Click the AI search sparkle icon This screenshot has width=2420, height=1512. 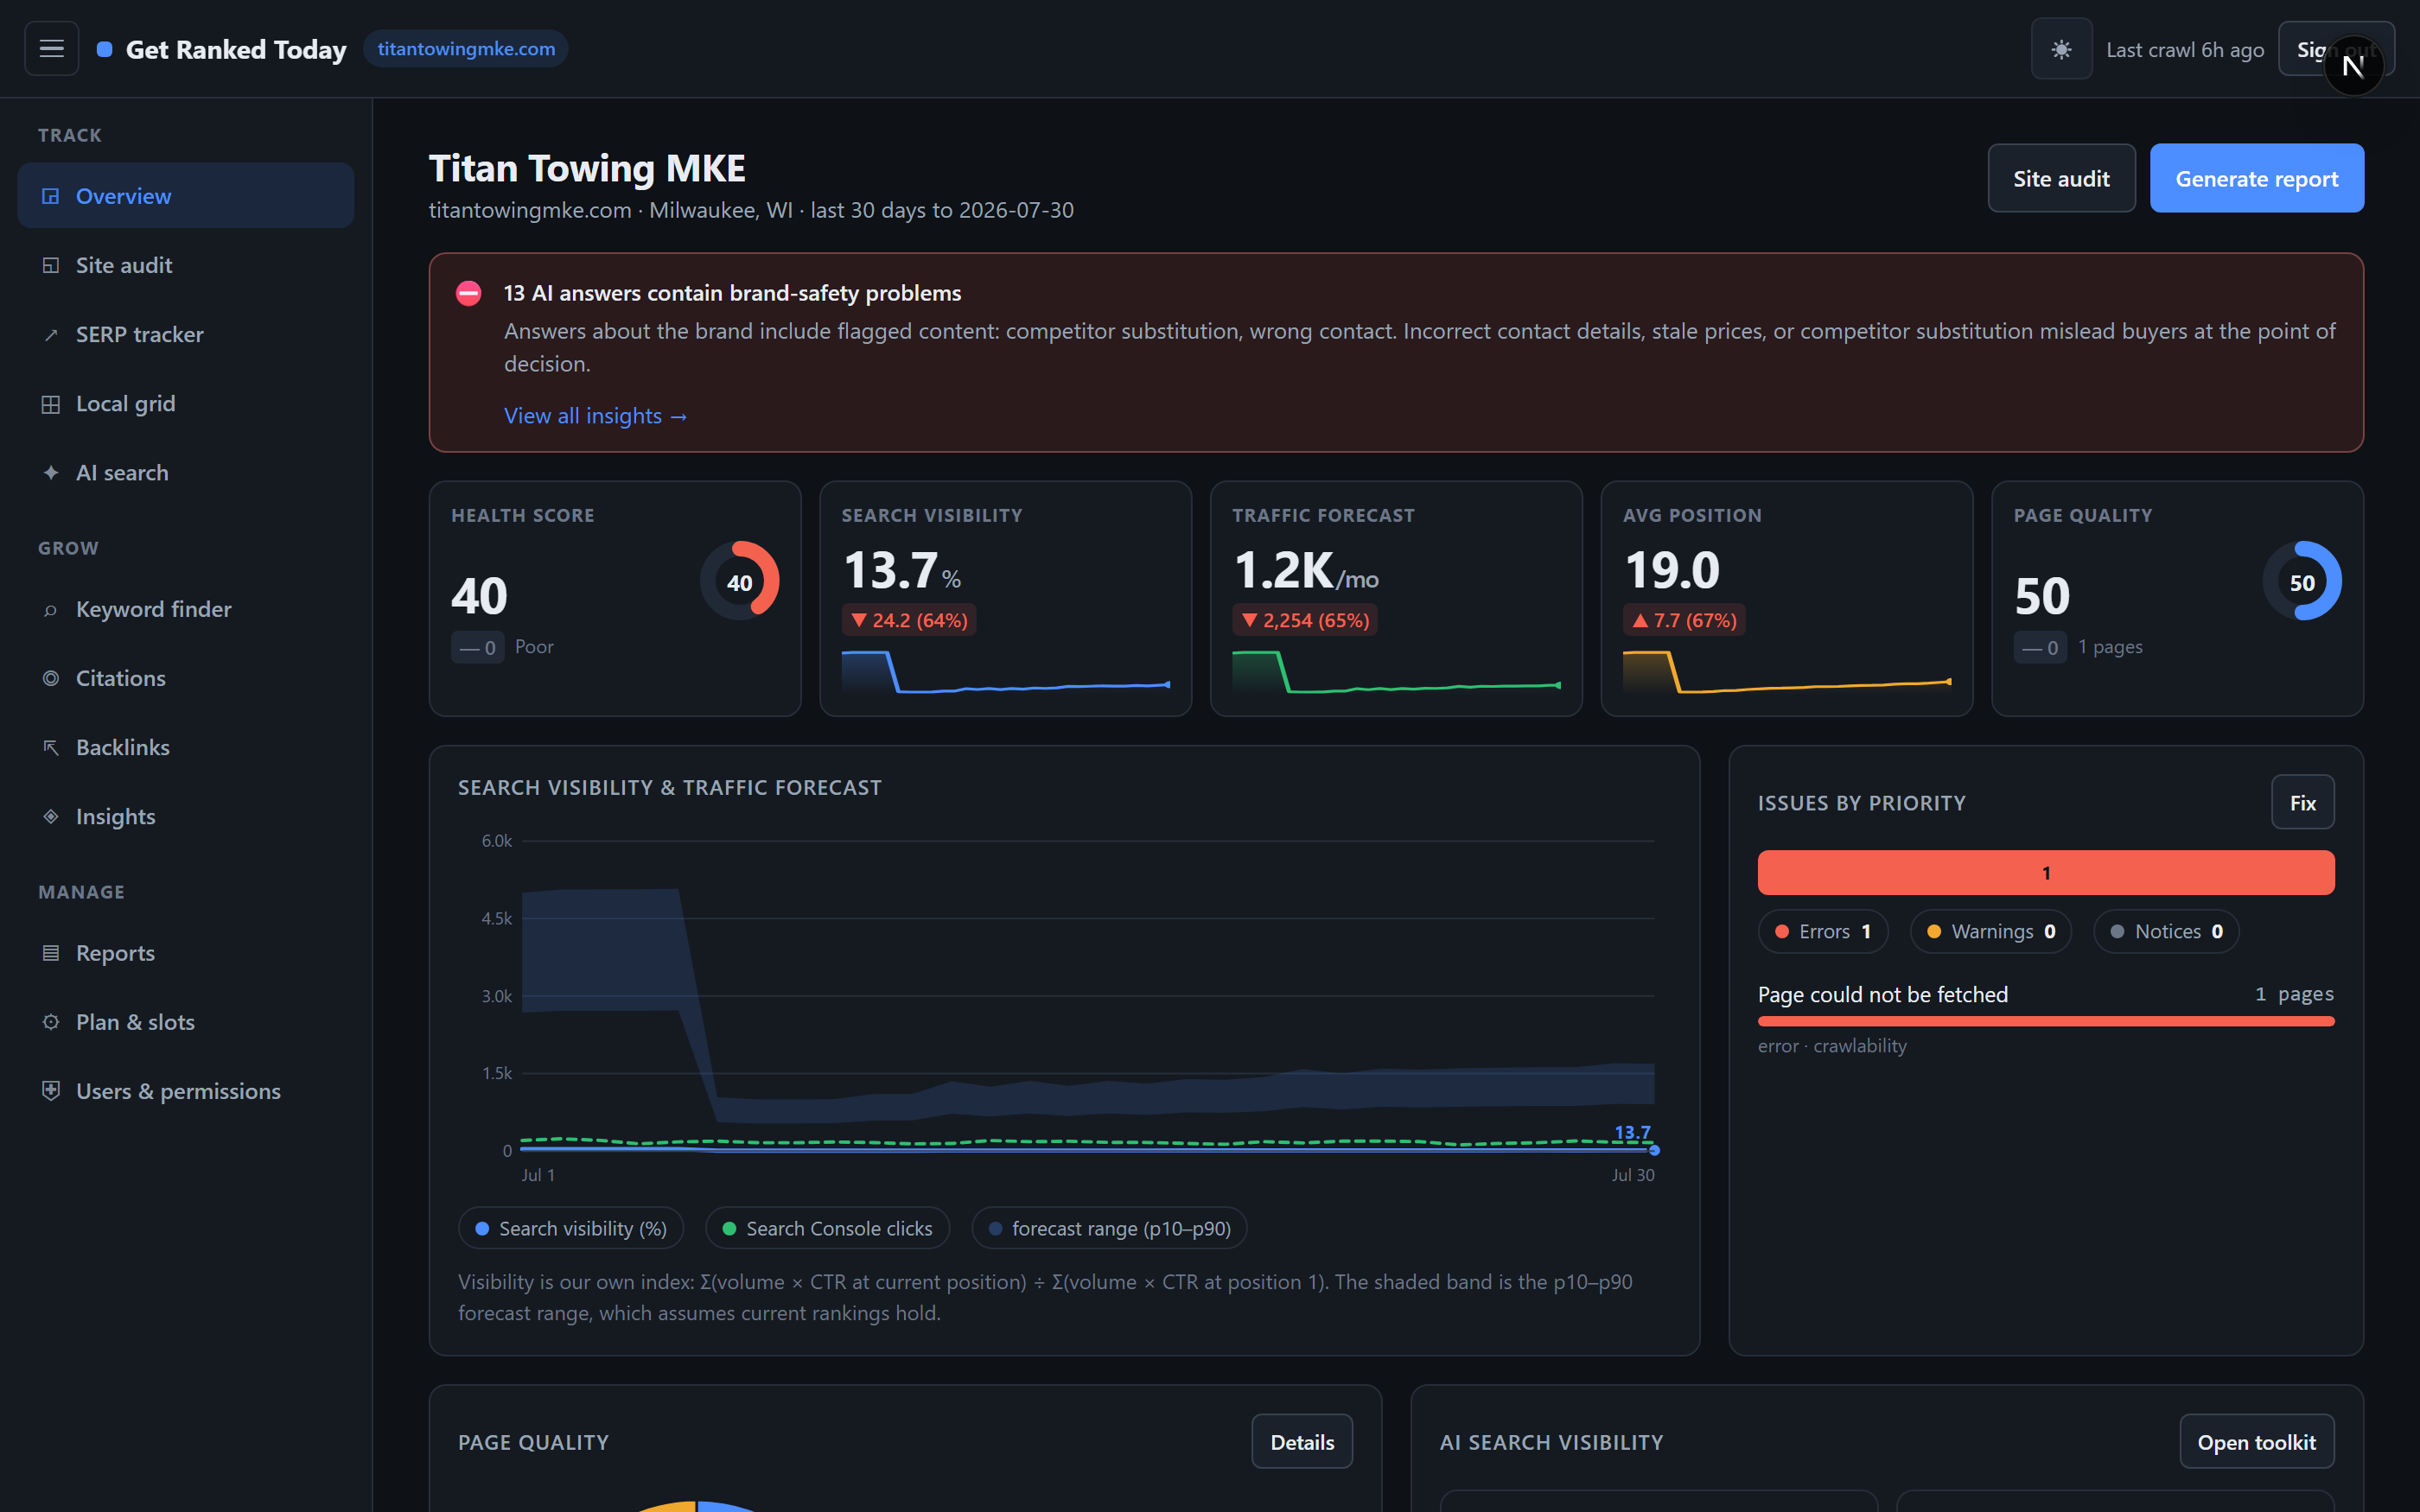(x=50, y=473)
